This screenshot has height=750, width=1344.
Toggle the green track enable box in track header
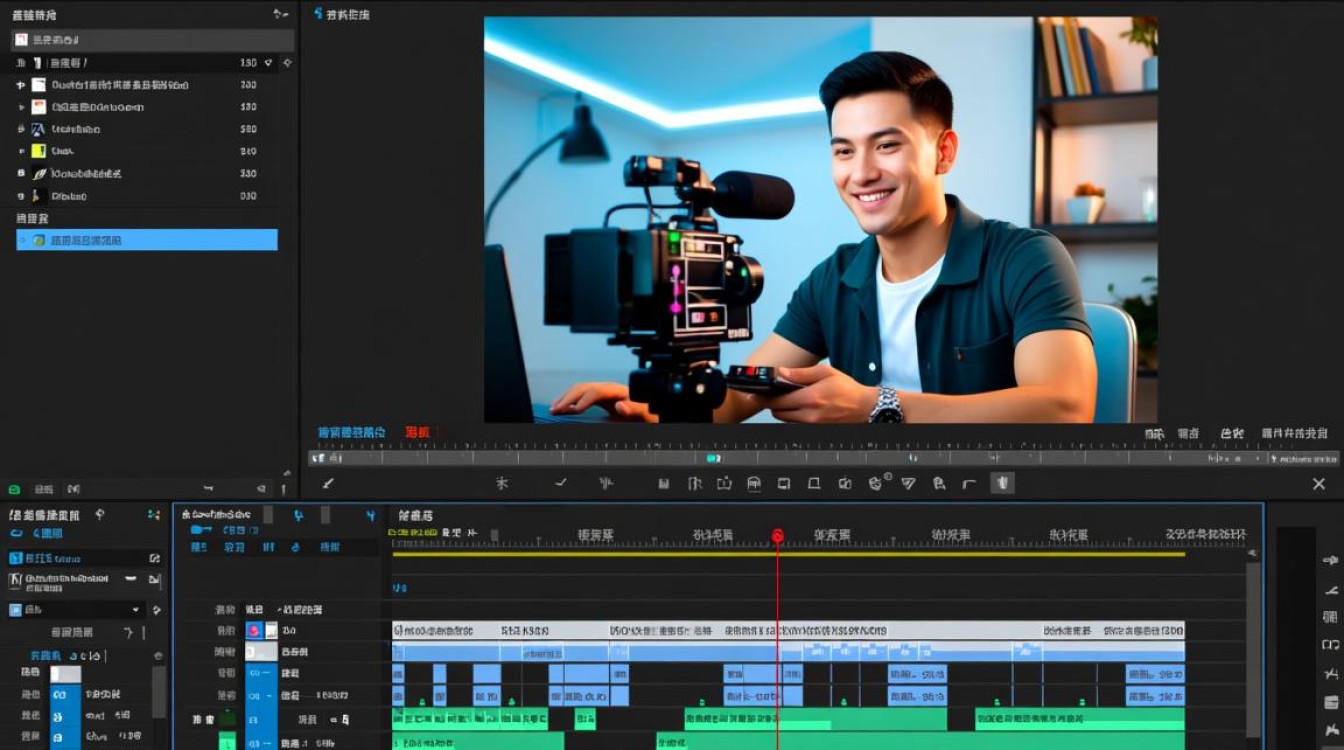[x=228, y=718]
